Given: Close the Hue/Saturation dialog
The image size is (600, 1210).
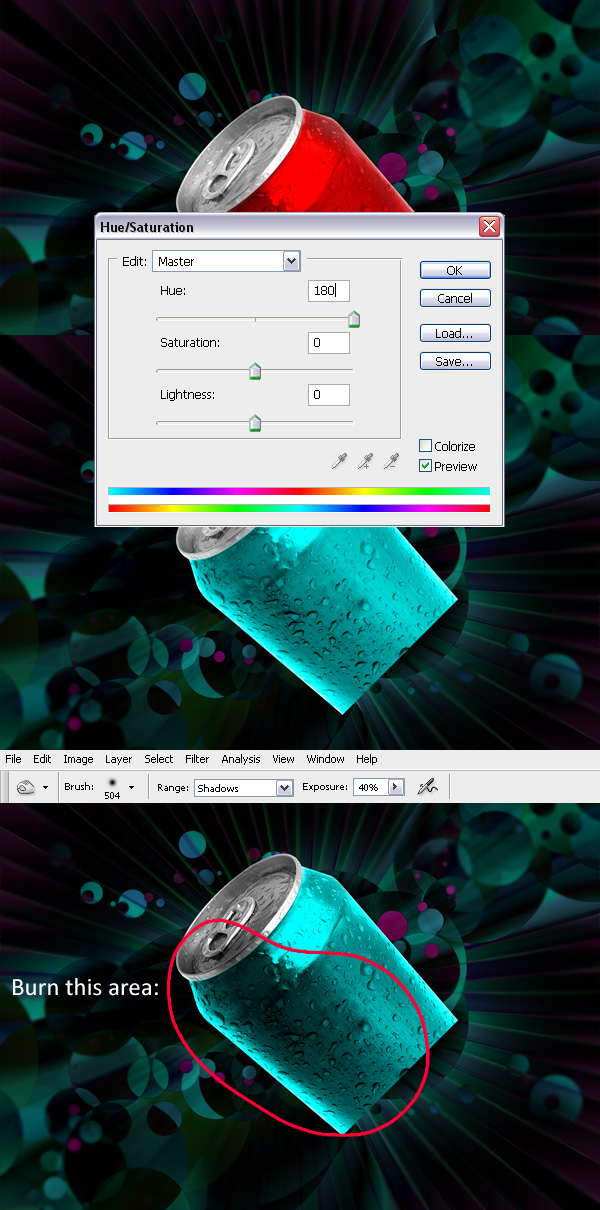Looking at the screenshot, I should (x=489, y=227).
